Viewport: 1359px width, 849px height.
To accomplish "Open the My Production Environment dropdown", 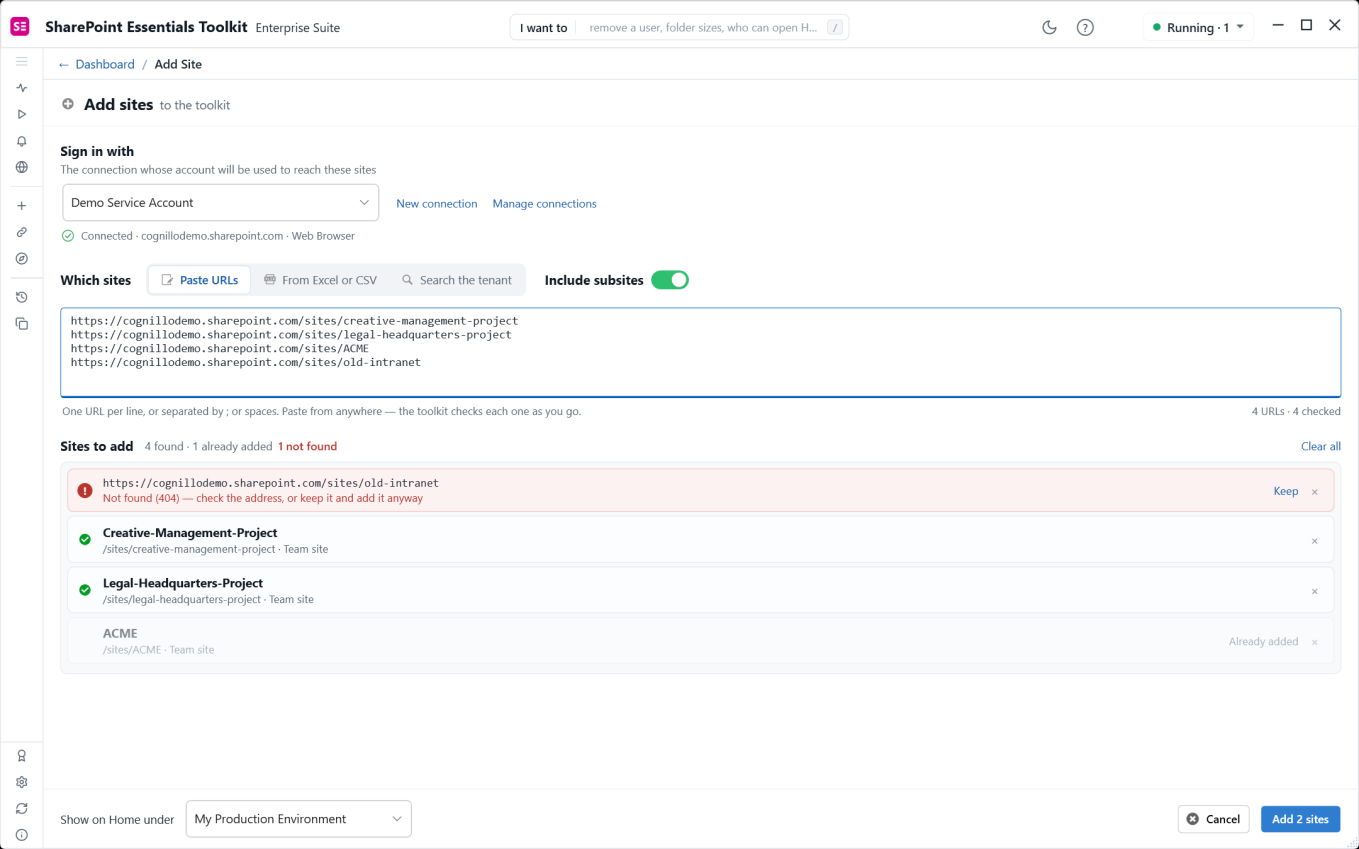I will [x=299, y=818].
